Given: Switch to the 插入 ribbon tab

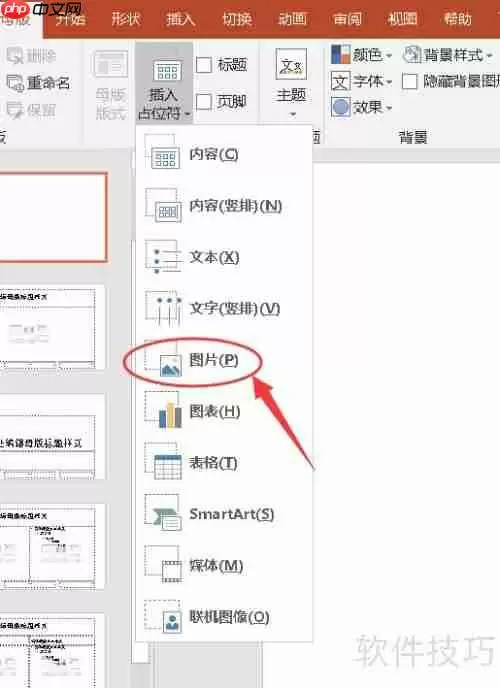Looking at the screenshot, I should (181, 18).
